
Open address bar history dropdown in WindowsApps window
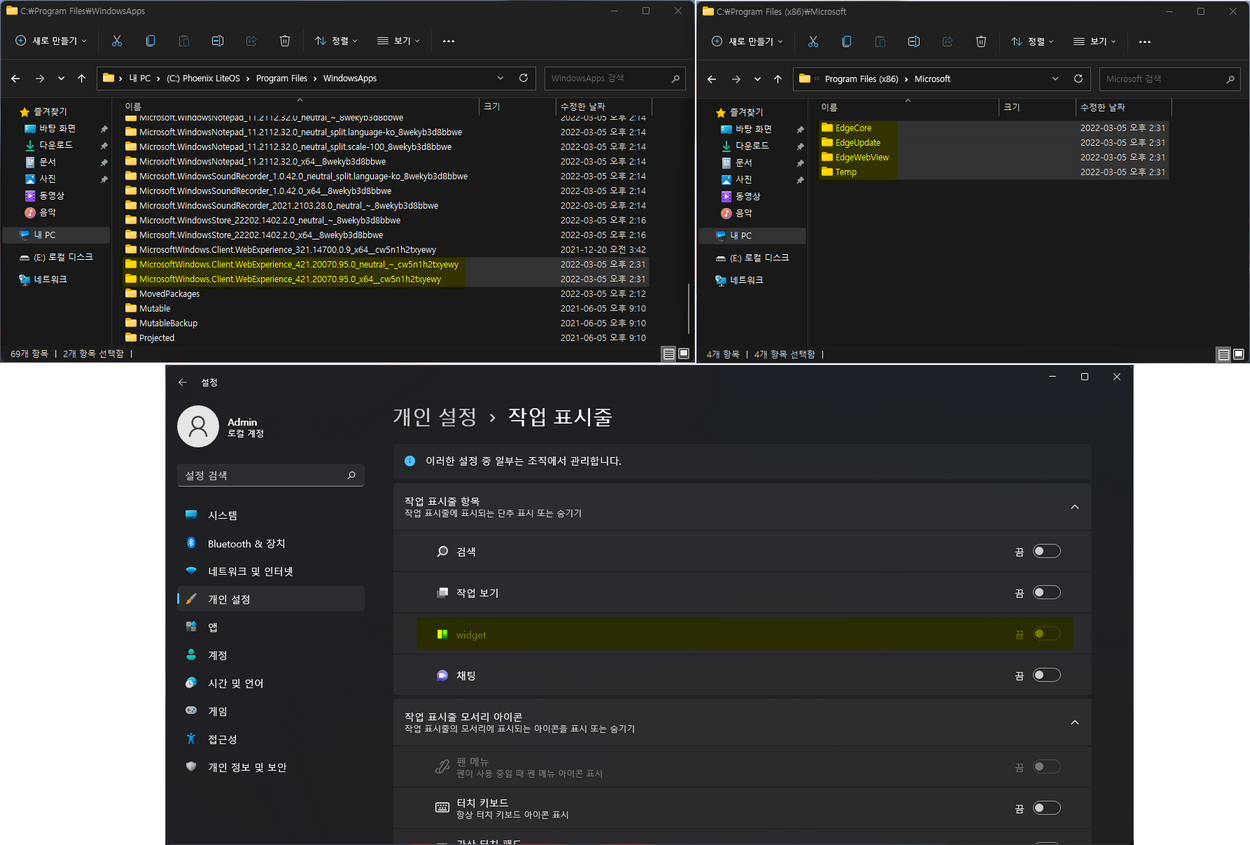coord(502,78)
